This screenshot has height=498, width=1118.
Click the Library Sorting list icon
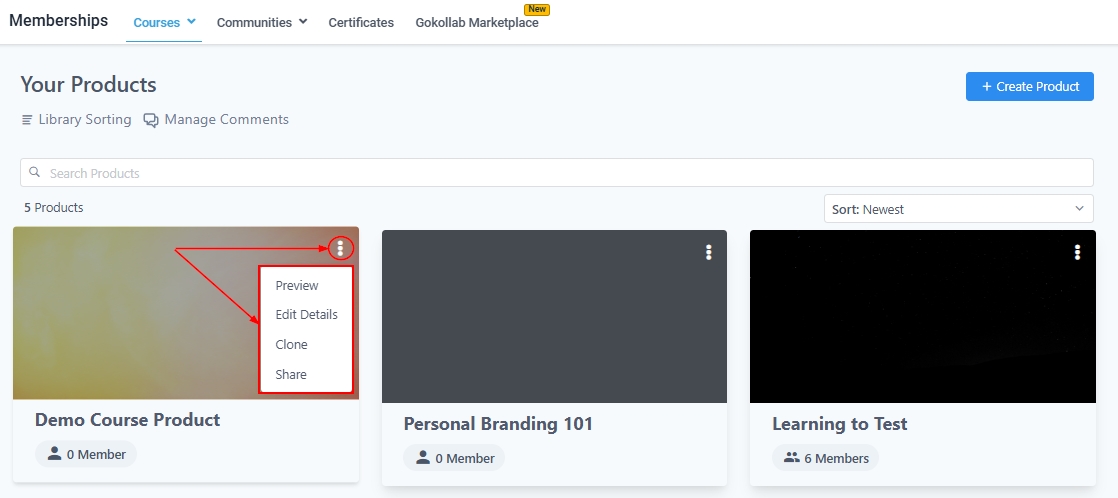[x=28, y=120]
